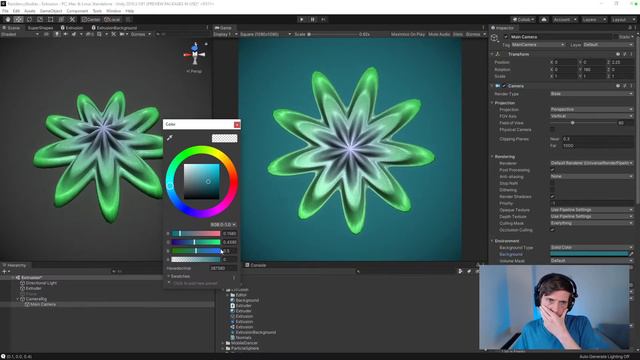Open the Collab dropdown

[523, 19]
